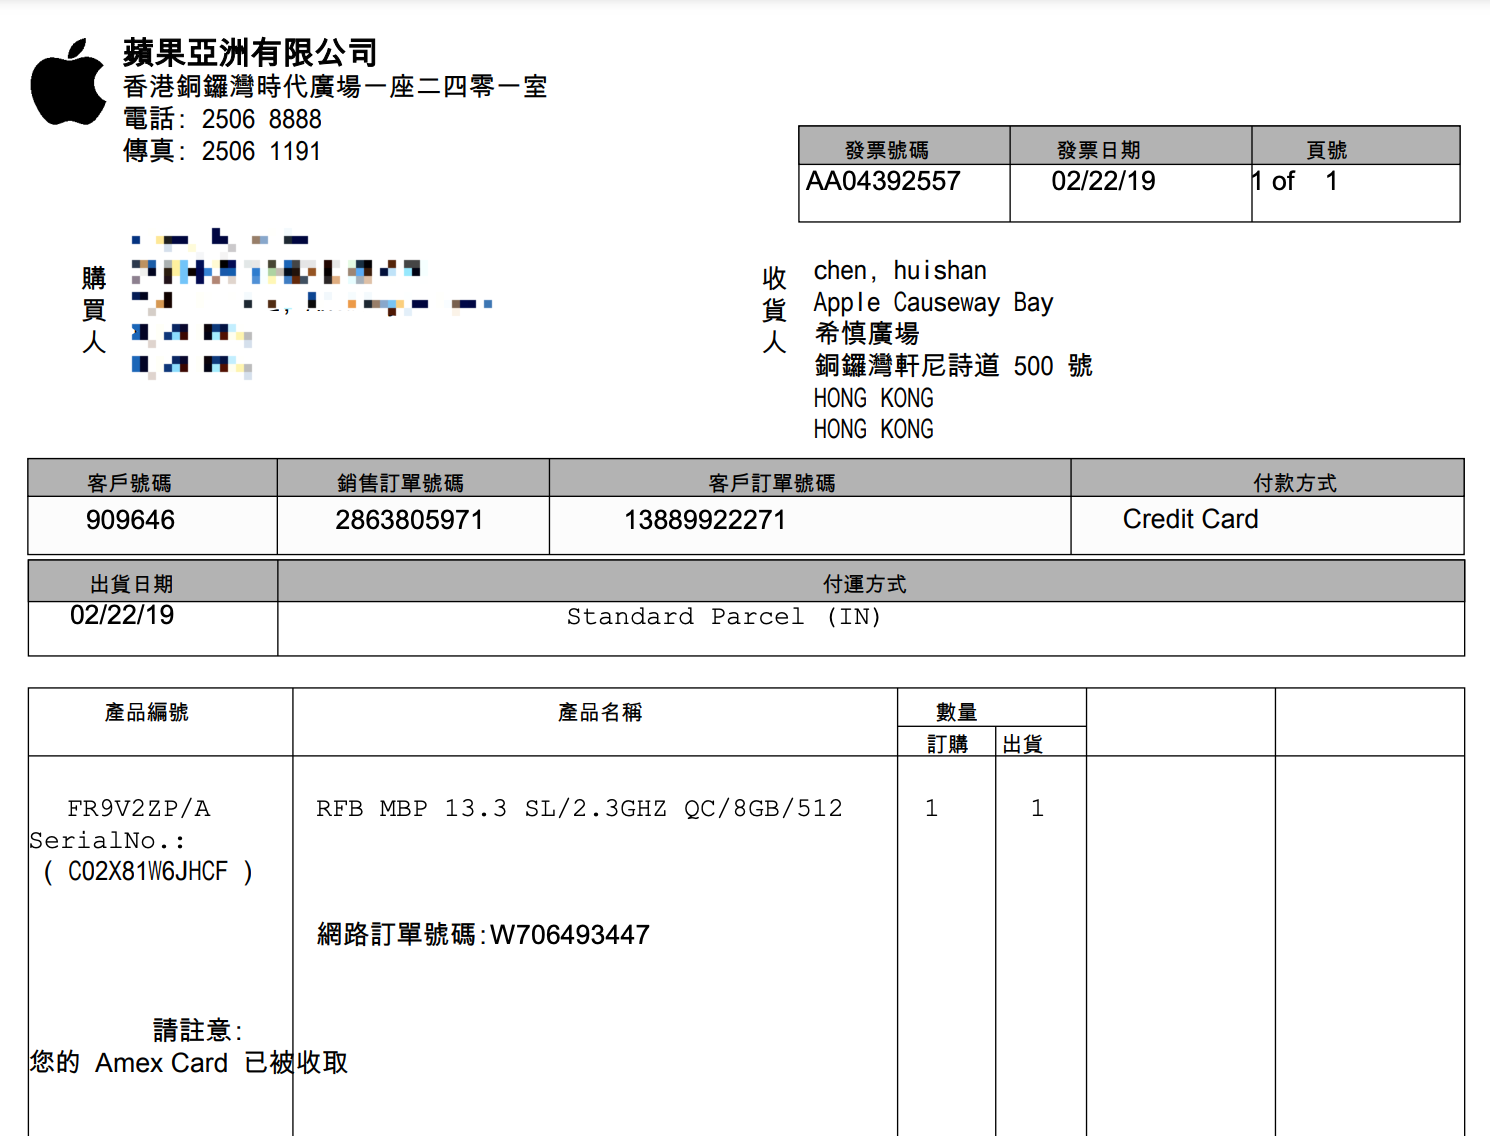Select customer number 909646

pyautogui.click(x=130, y=520)
